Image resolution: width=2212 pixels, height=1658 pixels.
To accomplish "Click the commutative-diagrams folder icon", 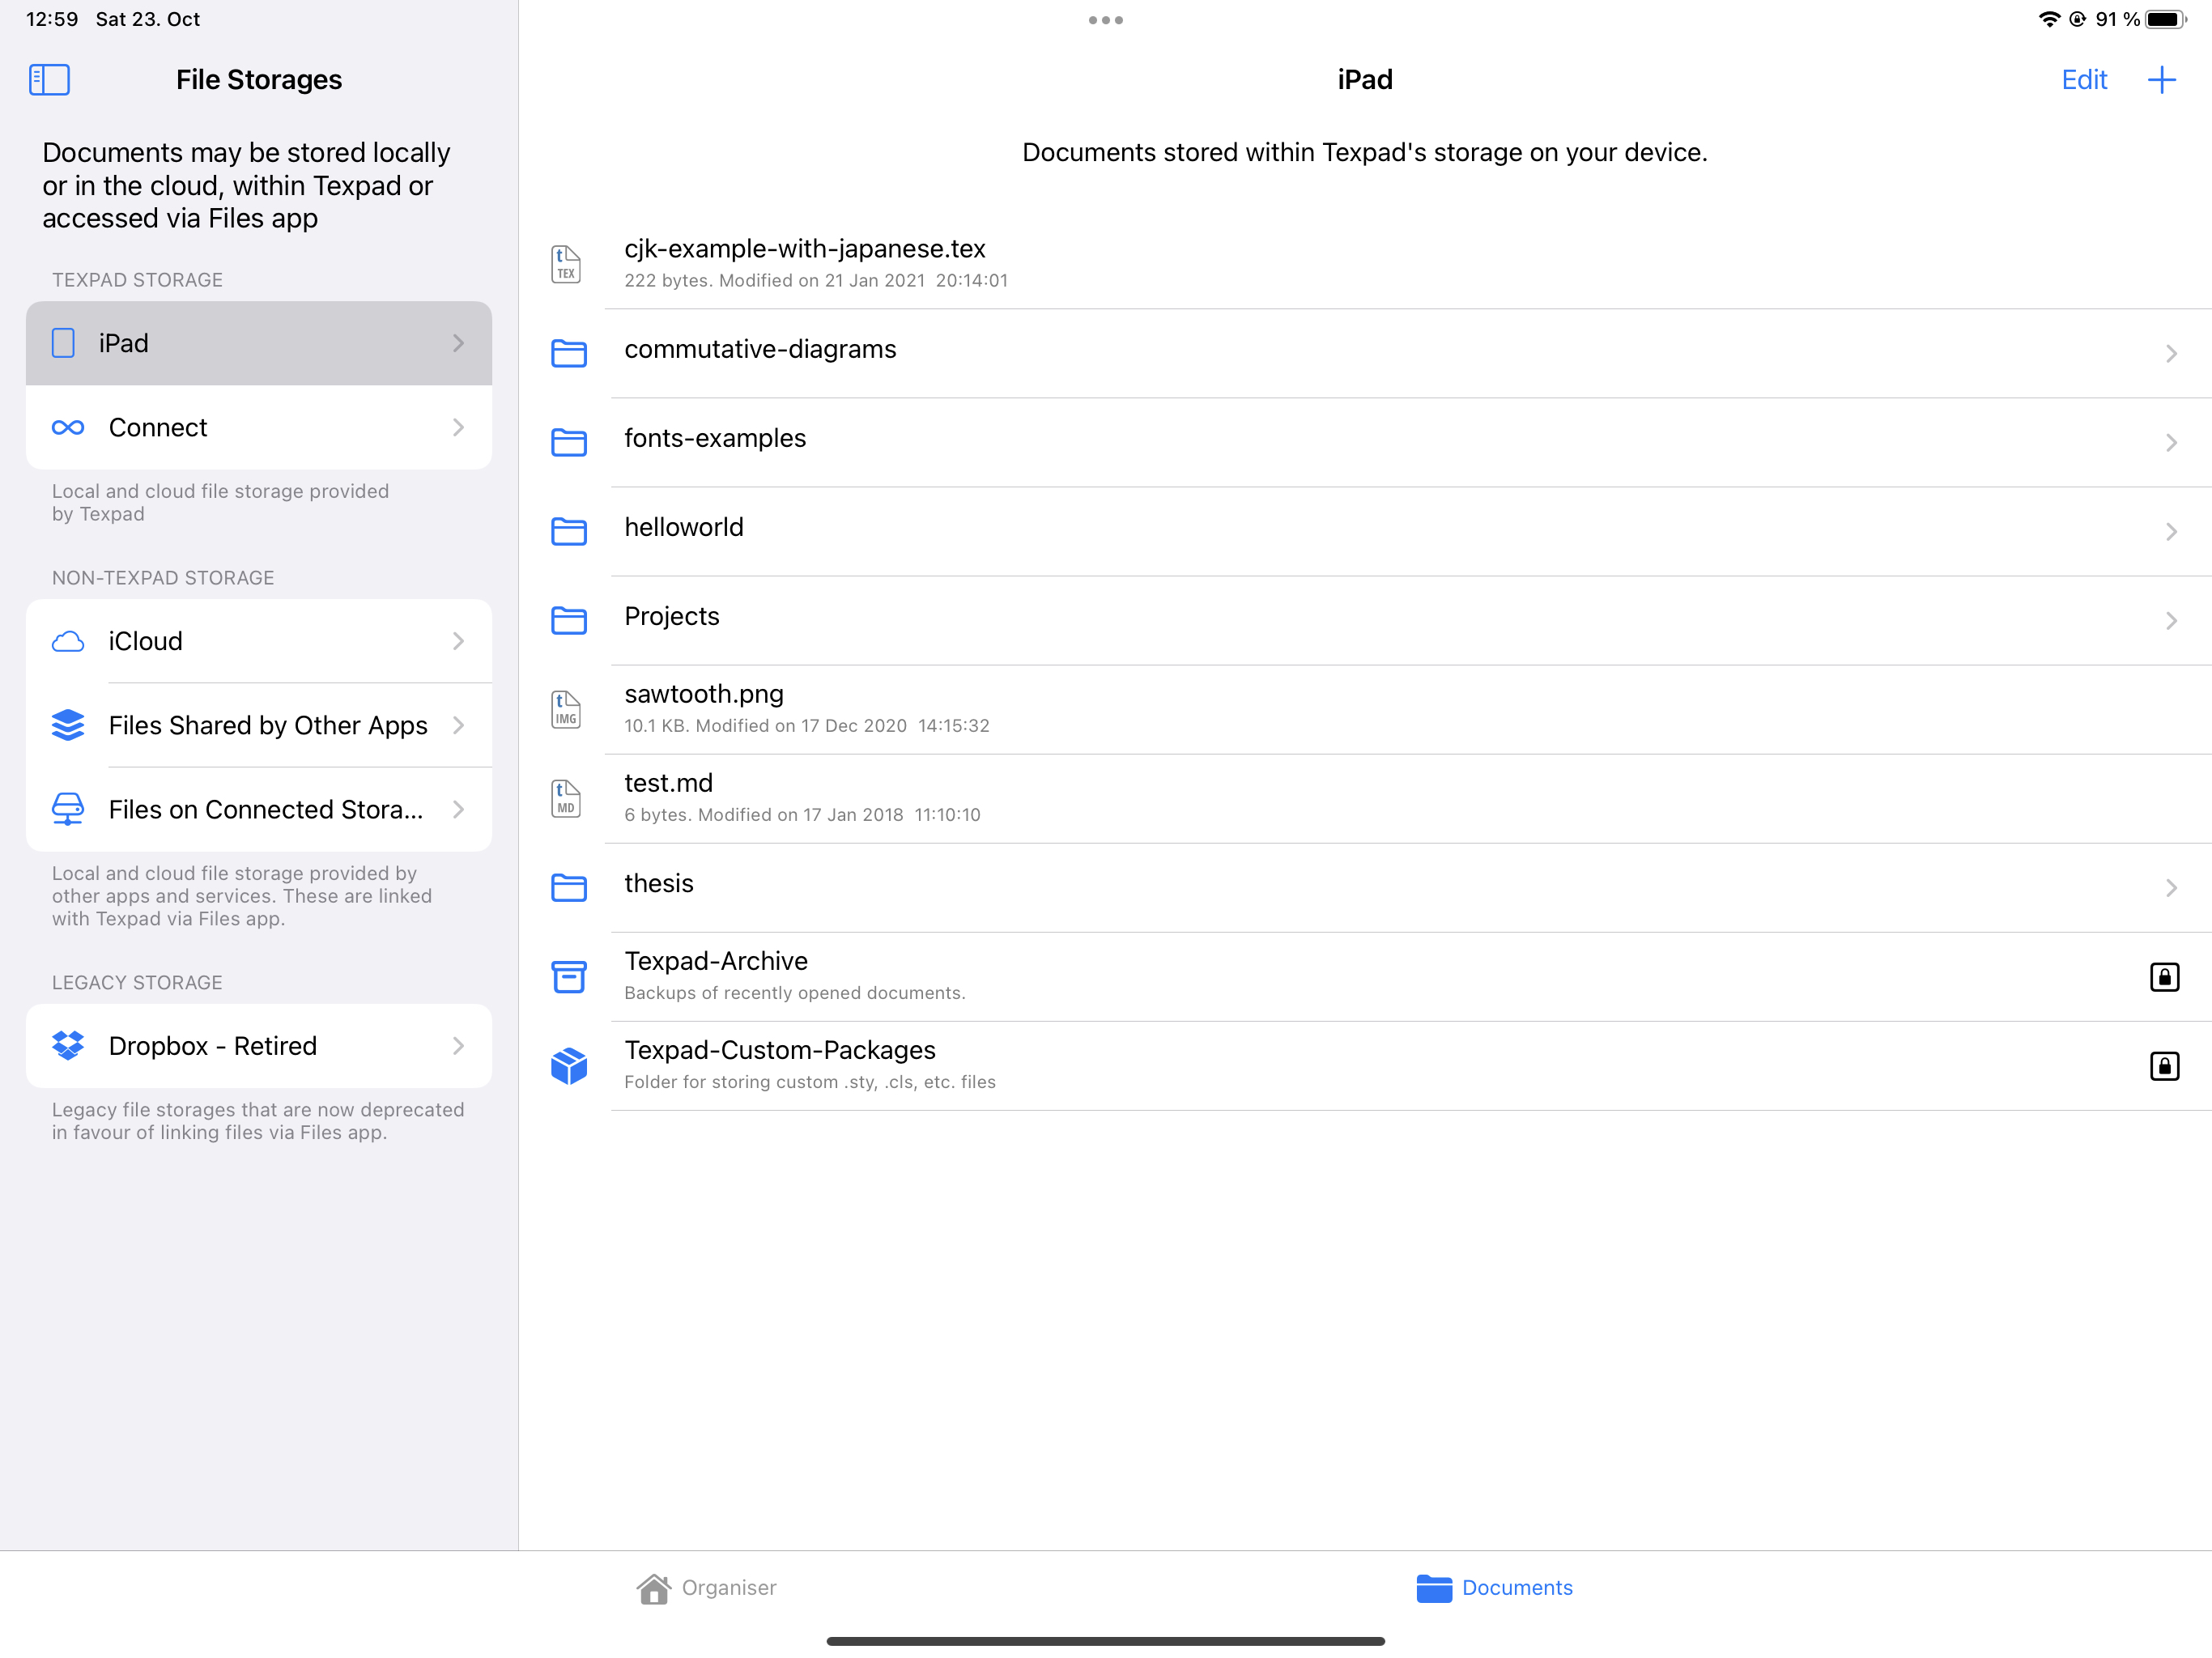I will (569, 353).
